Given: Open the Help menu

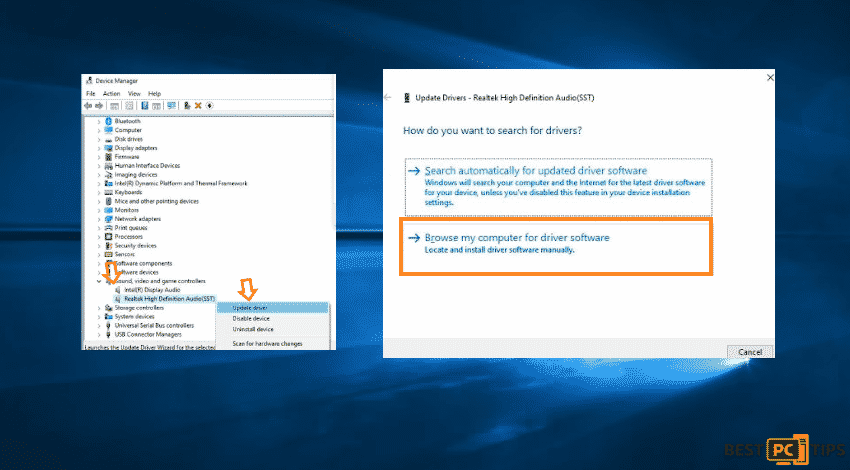Looking at the screenshot, I should (x=154, y=94).
